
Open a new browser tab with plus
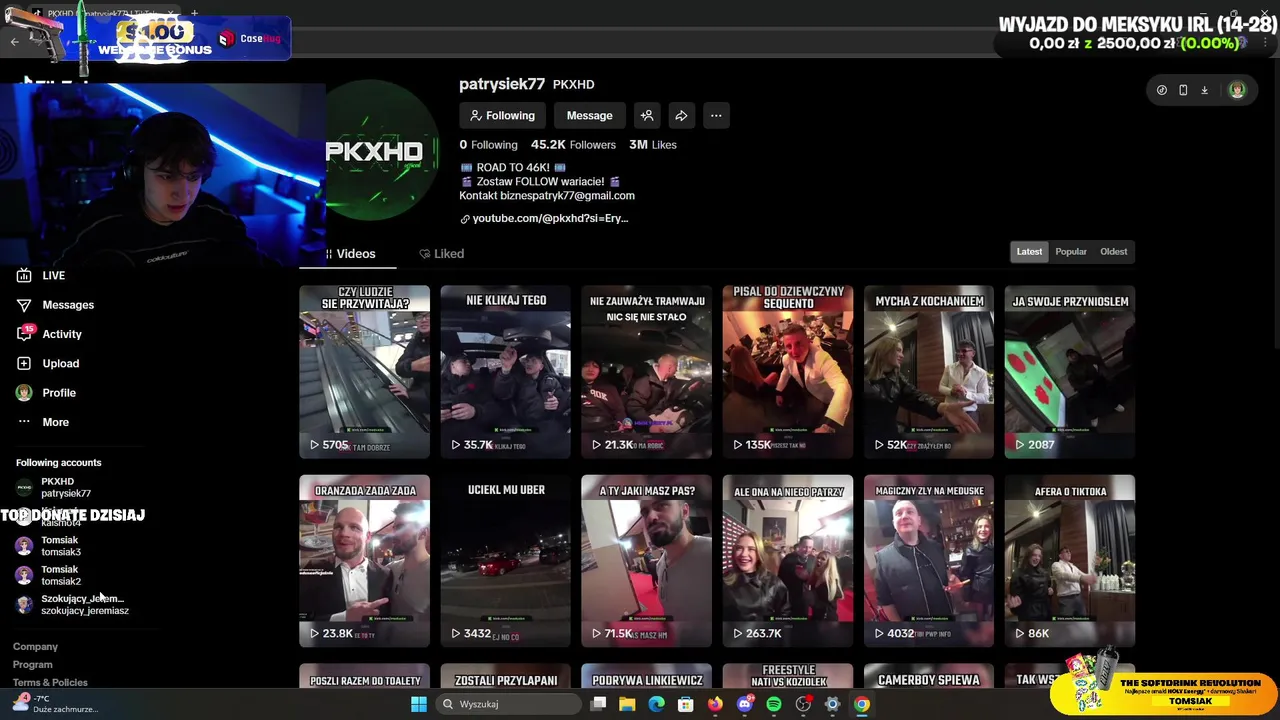(x=194, y=13)
